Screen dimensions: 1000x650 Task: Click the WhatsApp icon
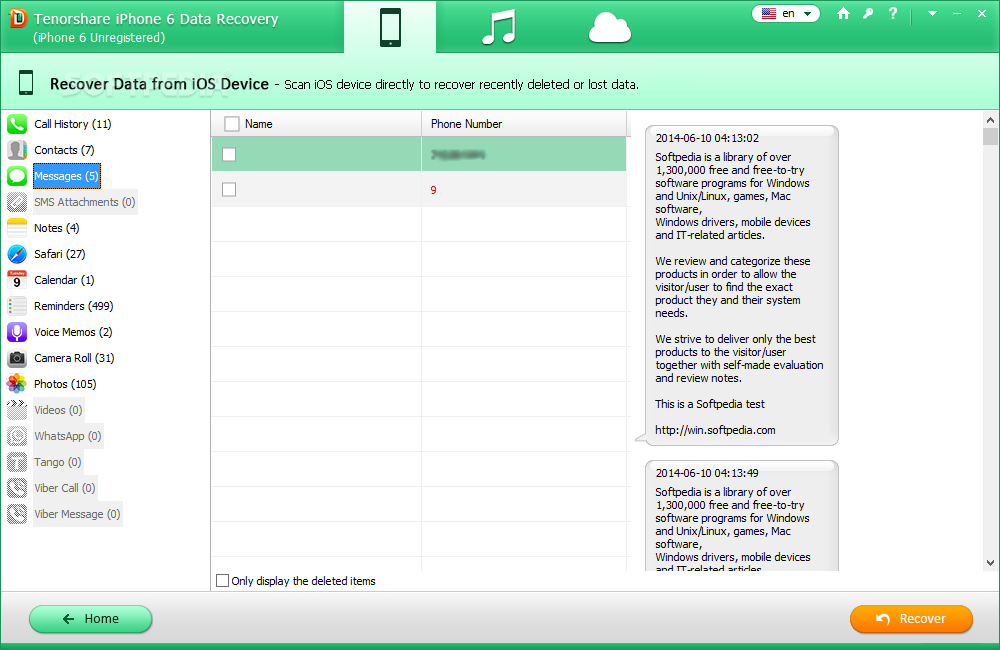(x=17, y=436)
